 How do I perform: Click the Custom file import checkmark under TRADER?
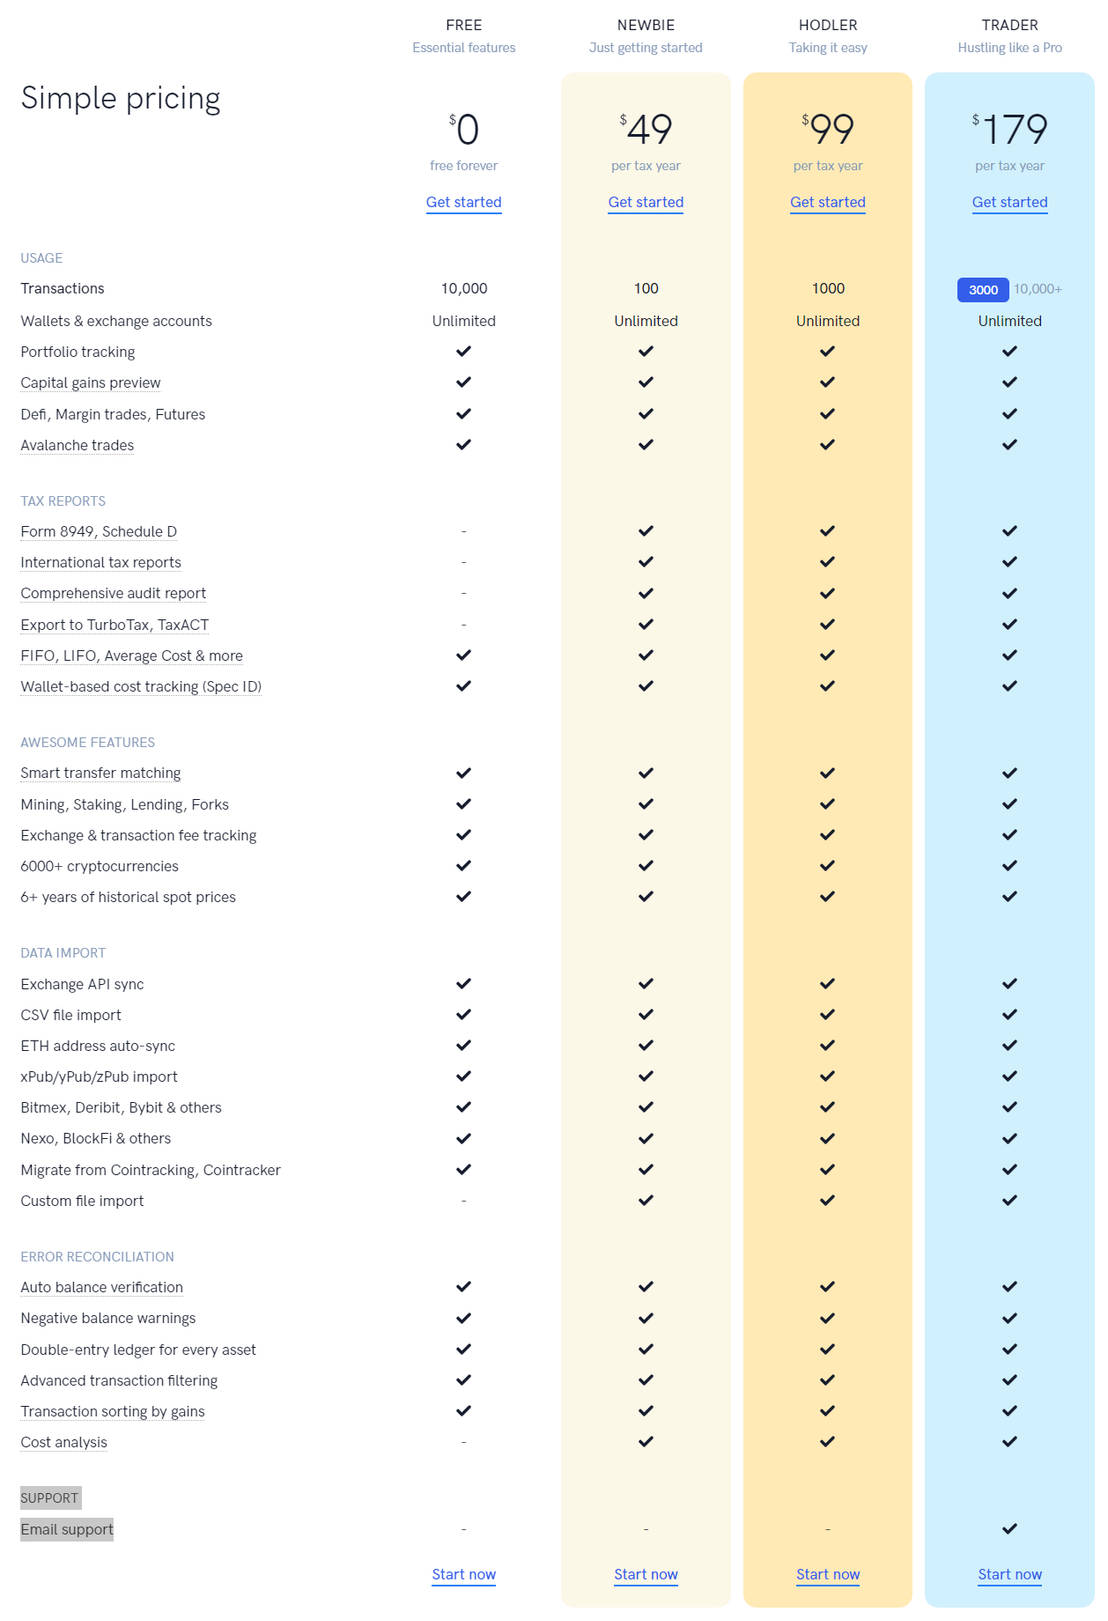coord(1010,1200)
